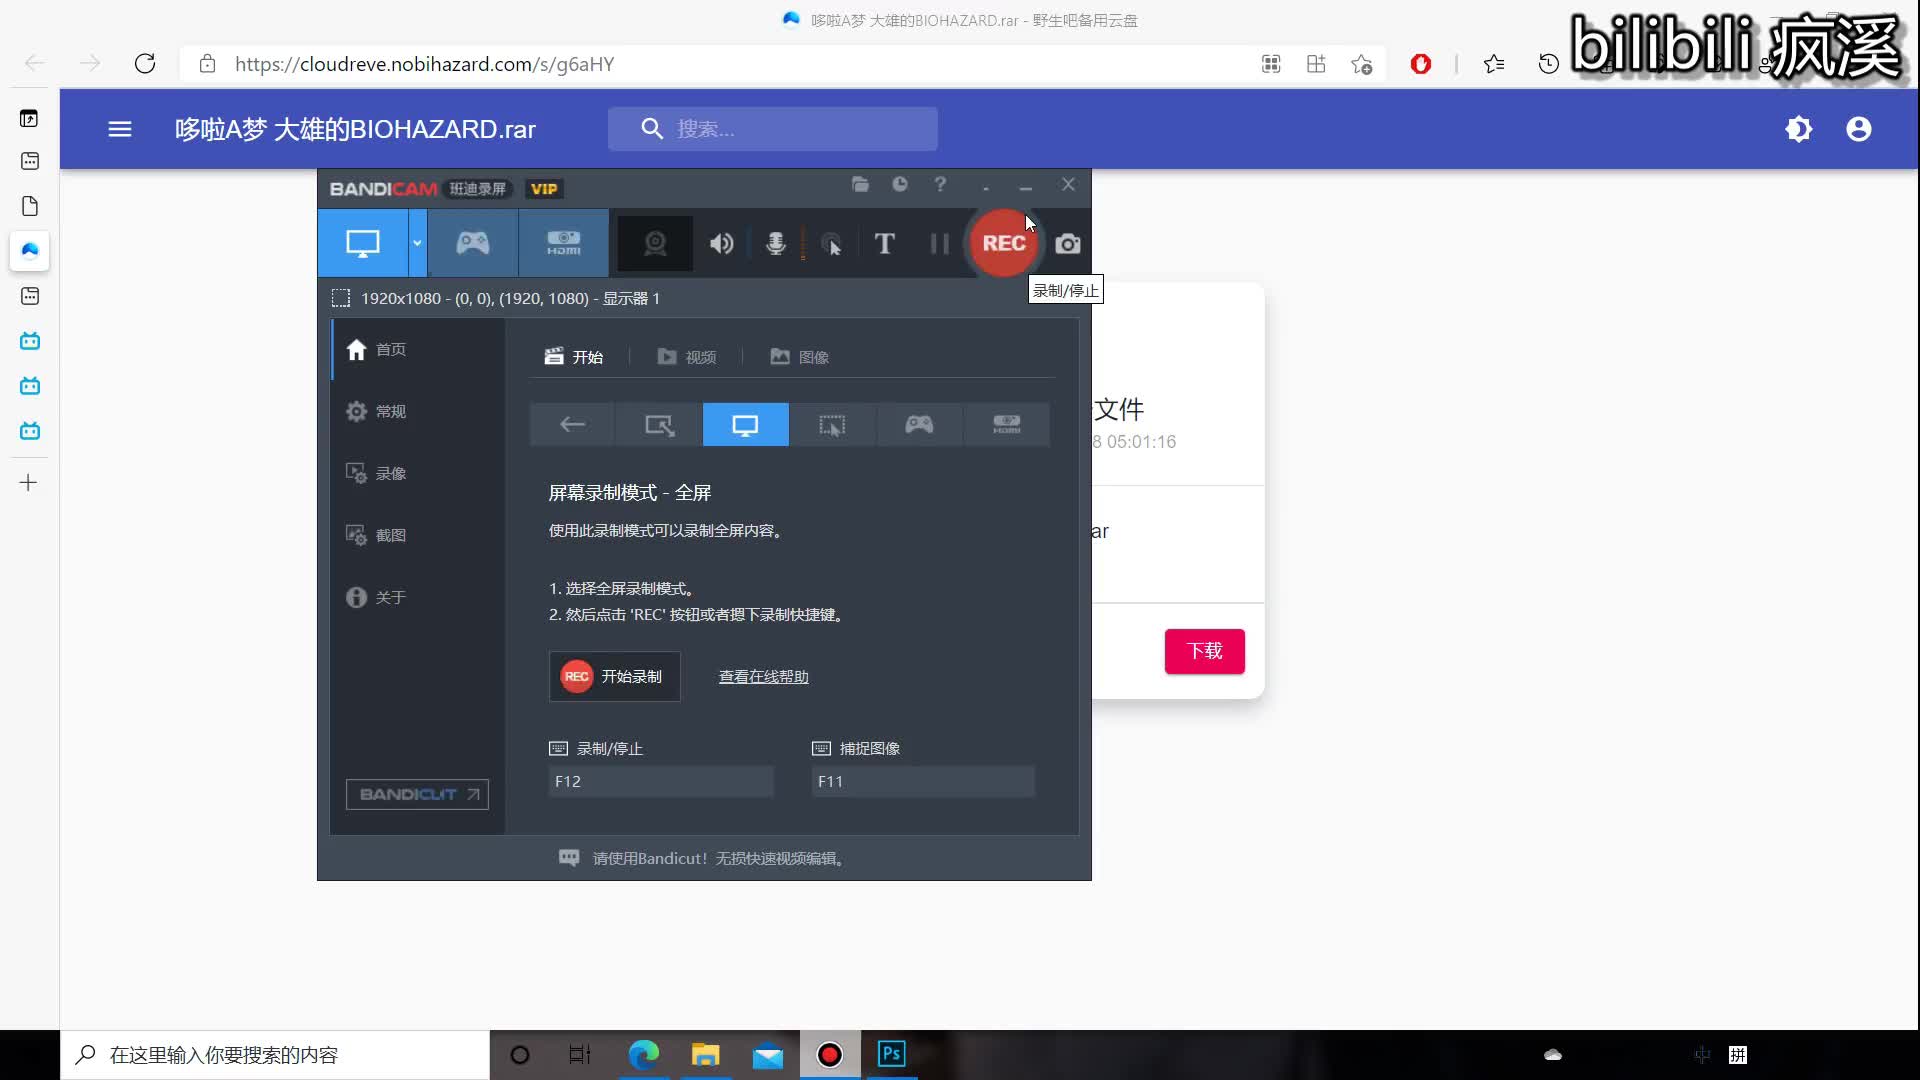The image size is (1920, 1080).
Task: Open Bandicam taskbar icon
Action: pyautogui.click(x=829, y=1055)
